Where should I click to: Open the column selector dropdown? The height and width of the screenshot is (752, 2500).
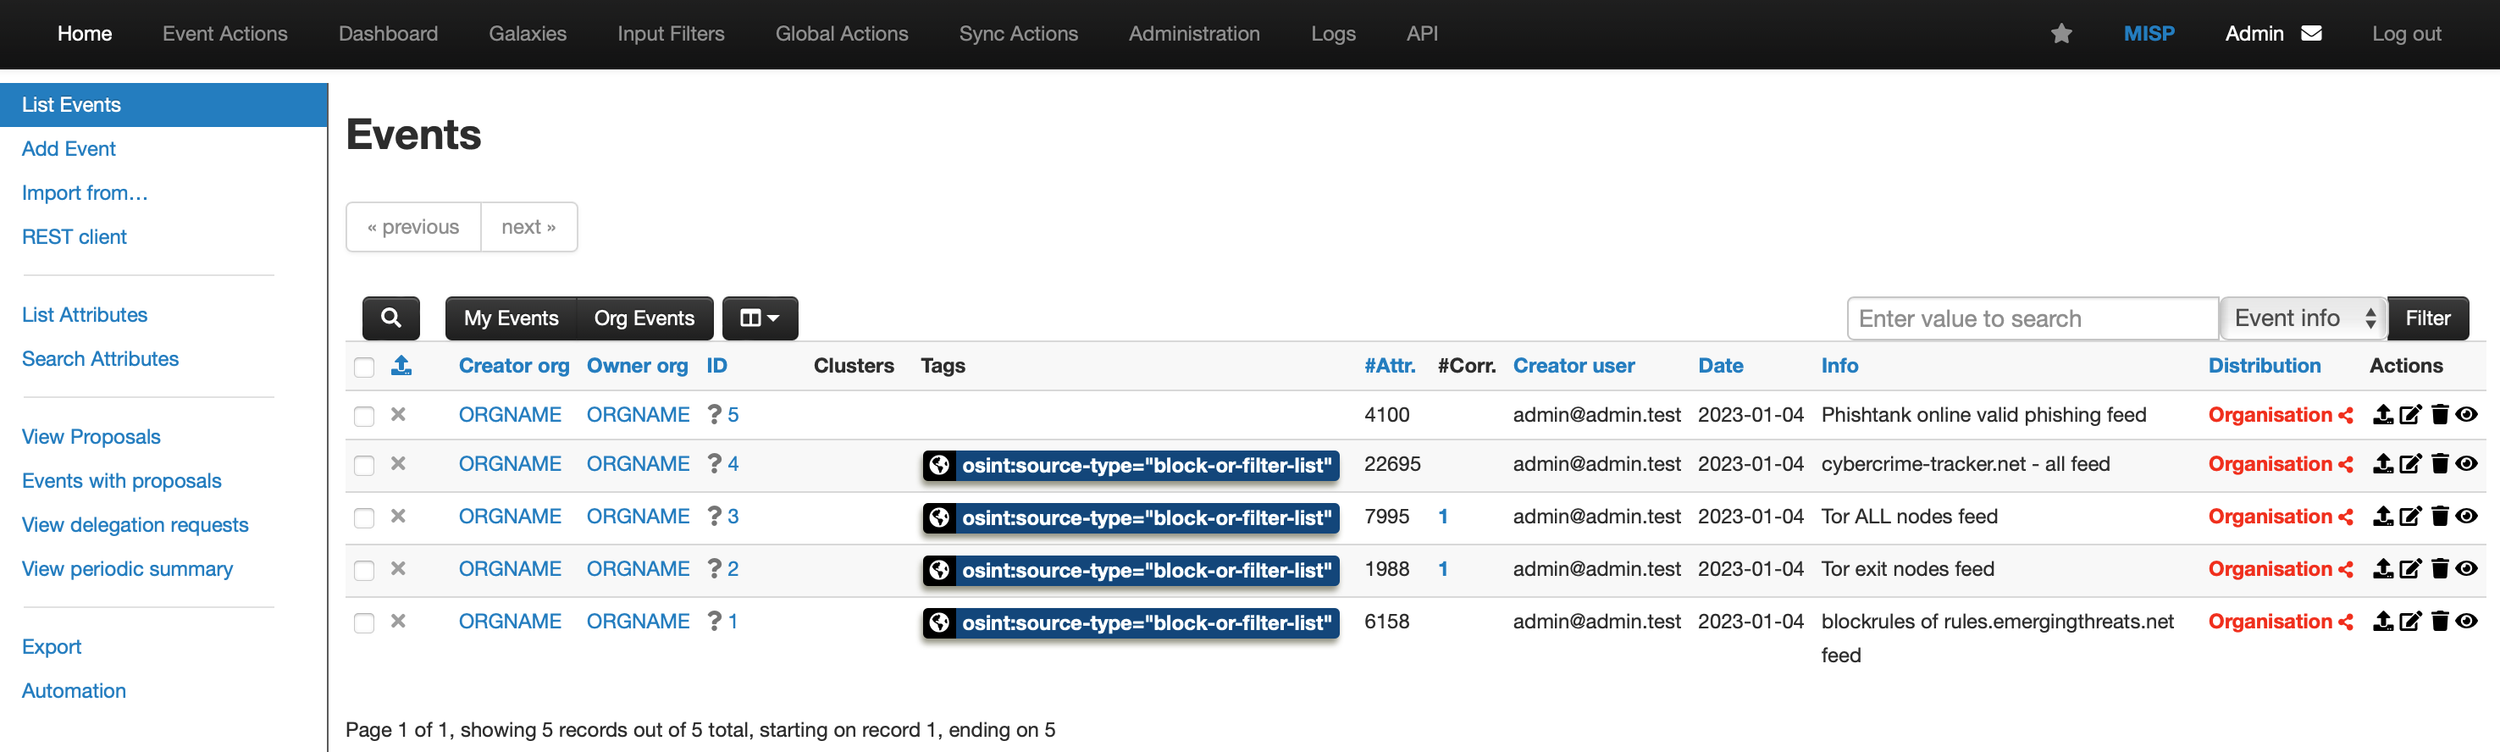tap(759, 318)
